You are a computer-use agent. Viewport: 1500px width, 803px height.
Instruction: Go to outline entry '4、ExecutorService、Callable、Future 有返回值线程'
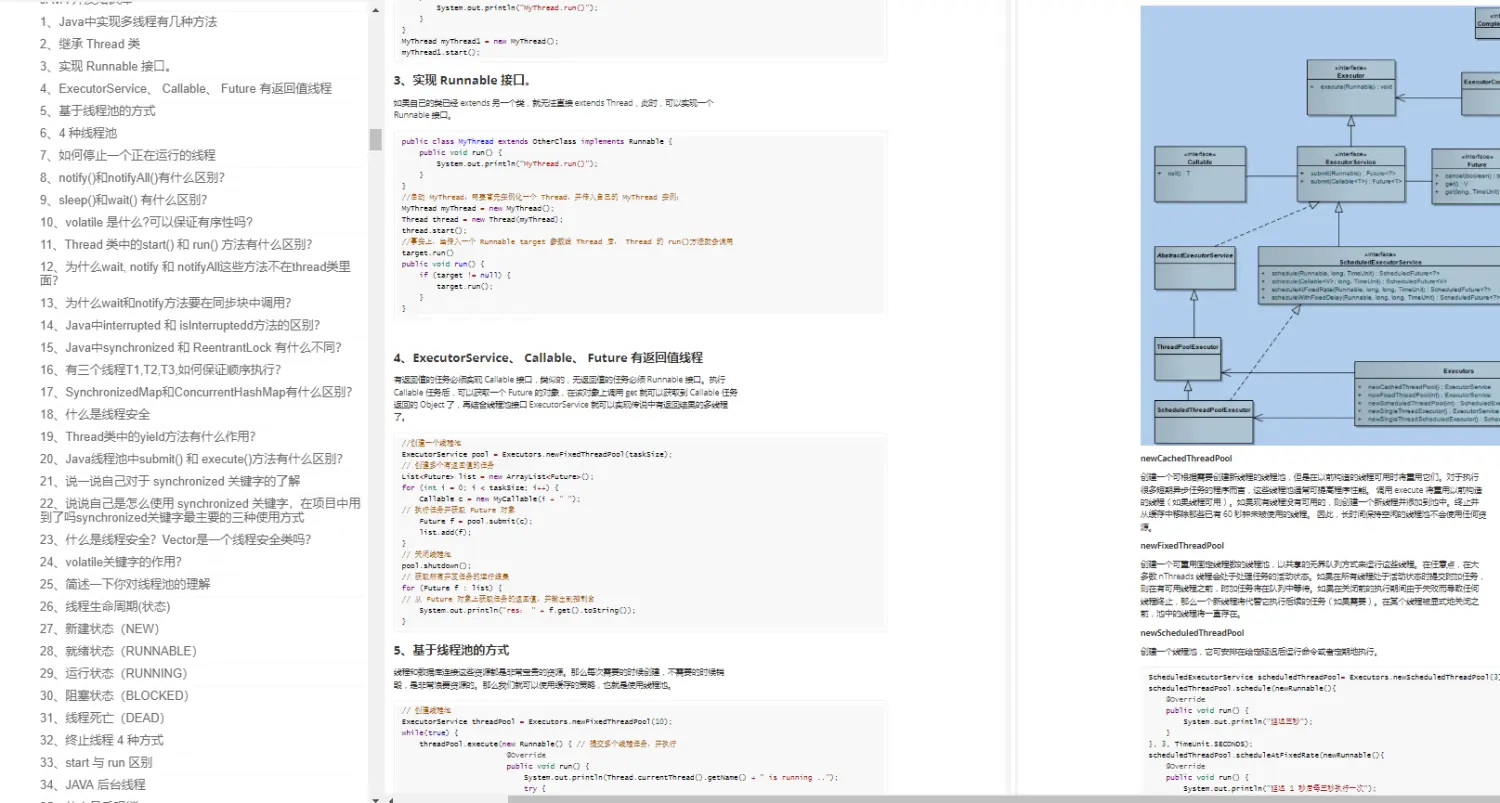tap(186, 88)
